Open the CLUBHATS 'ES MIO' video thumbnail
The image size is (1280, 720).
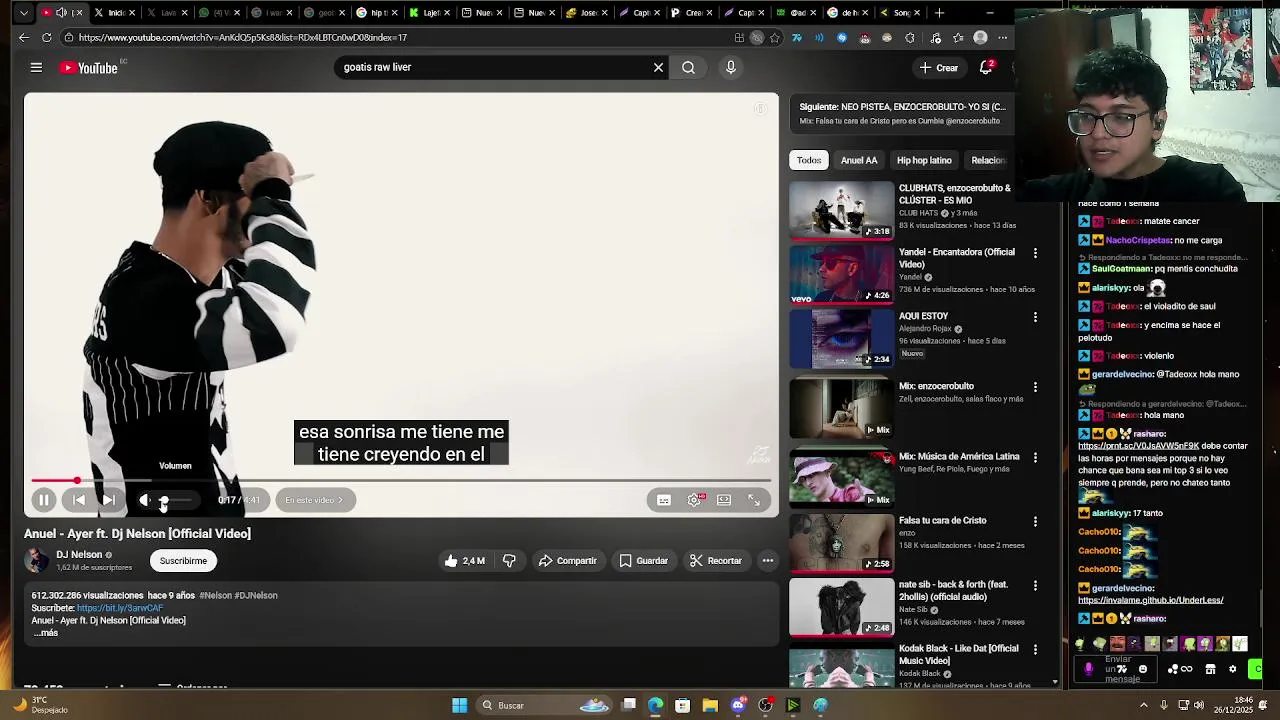pos(842,210)
